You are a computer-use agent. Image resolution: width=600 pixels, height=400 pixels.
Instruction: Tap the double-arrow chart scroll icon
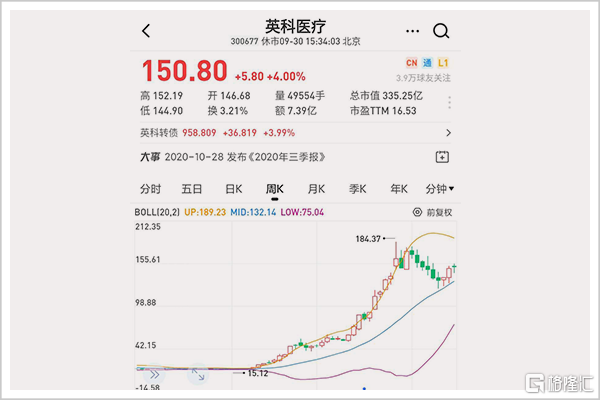click(x=154, y=374)
